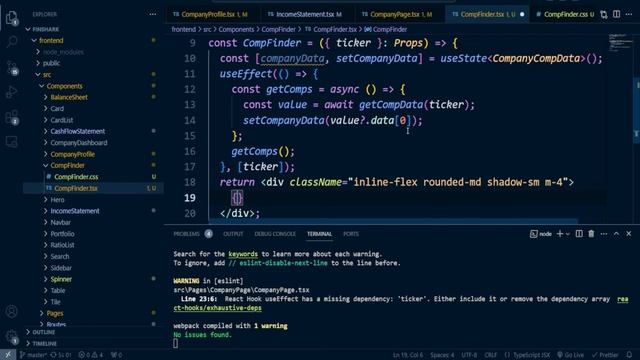Click react-hooks/exhaustive-deps link in terminal

click(x=218, y=308)
